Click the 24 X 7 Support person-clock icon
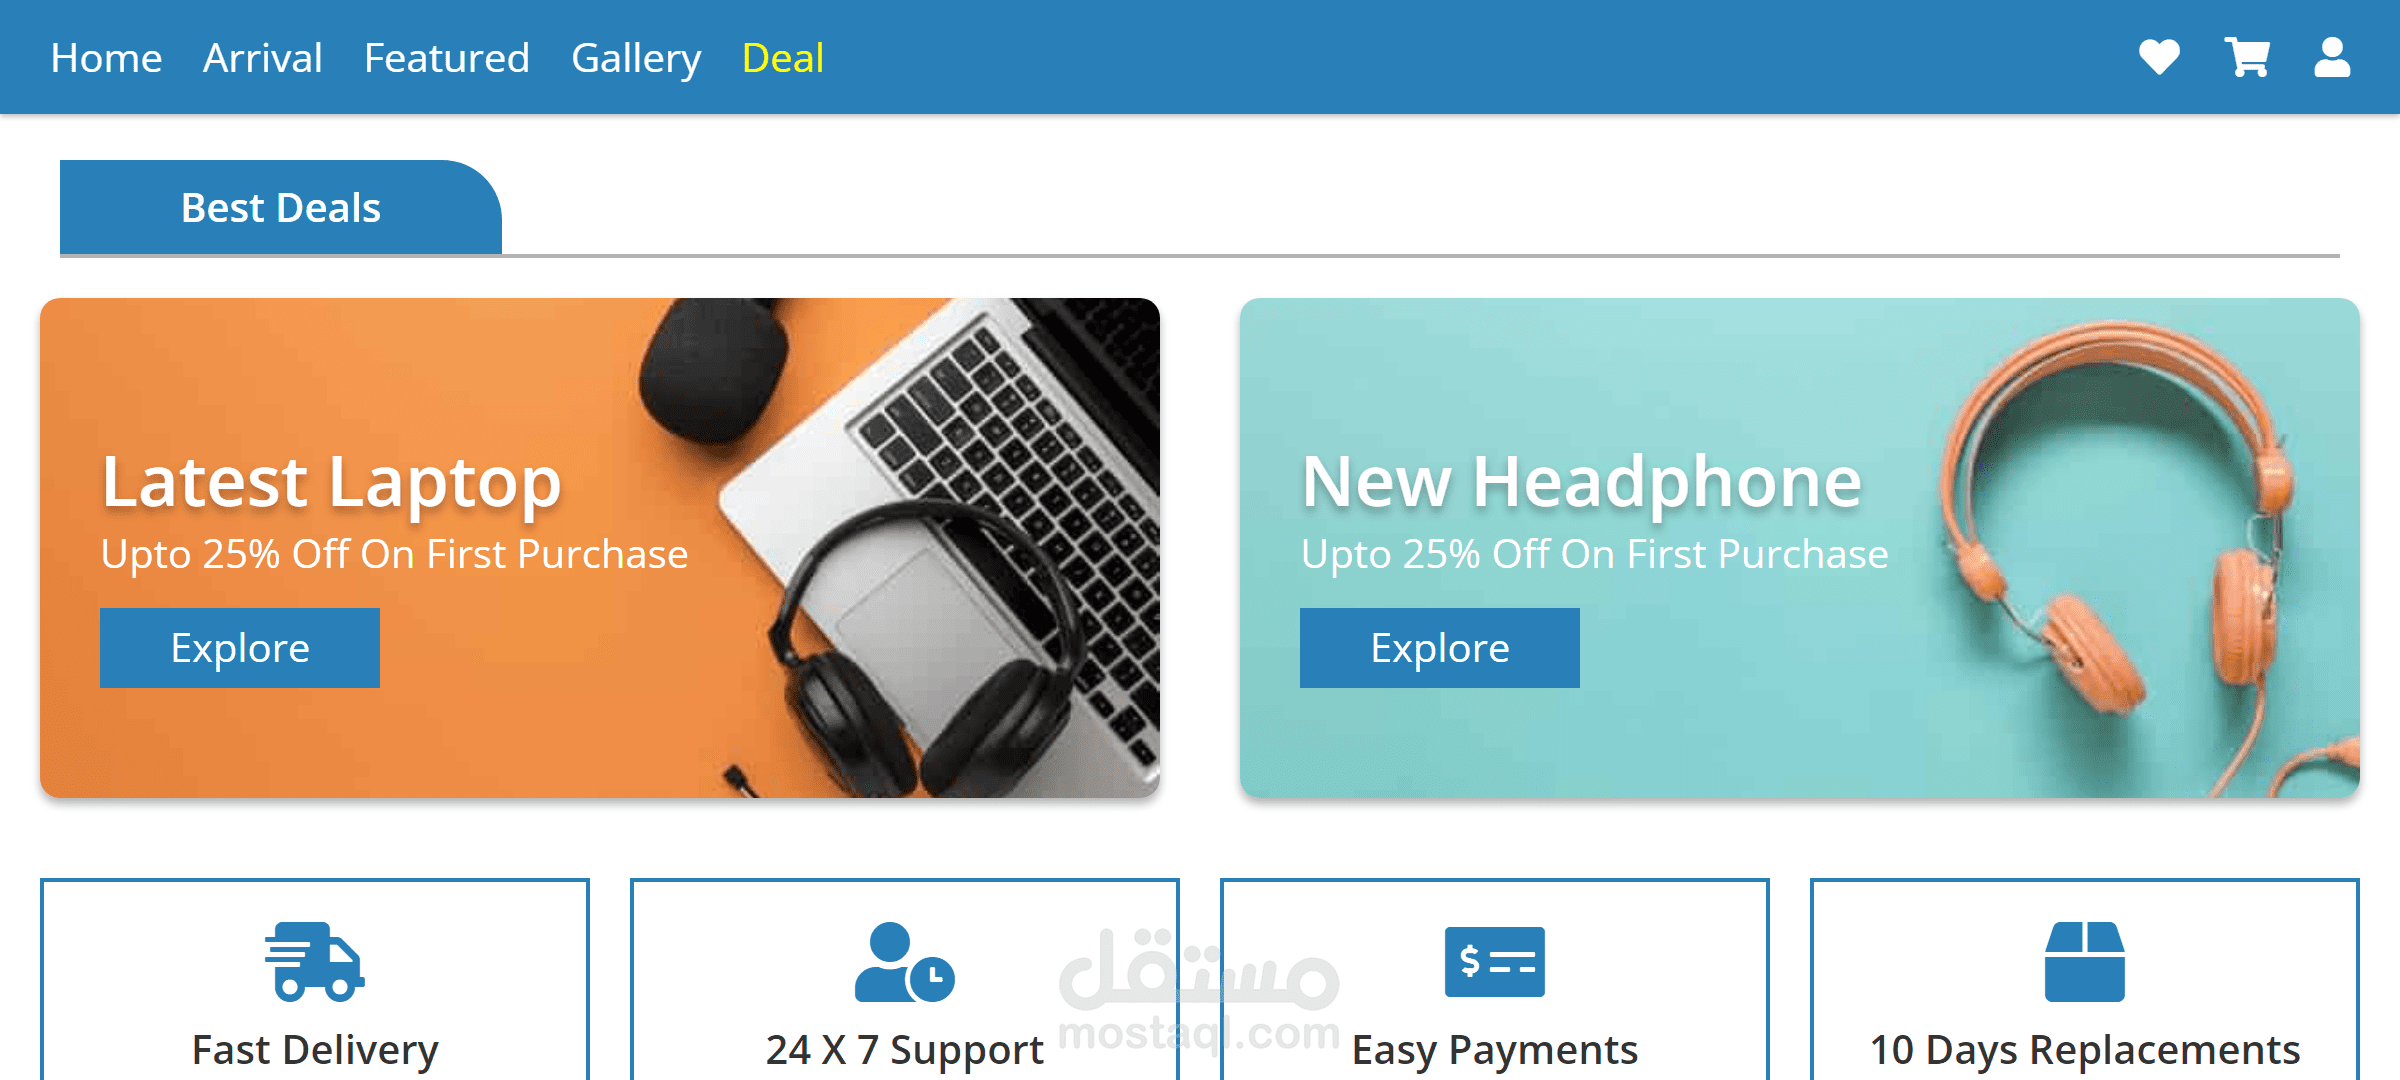 [904, 961]
